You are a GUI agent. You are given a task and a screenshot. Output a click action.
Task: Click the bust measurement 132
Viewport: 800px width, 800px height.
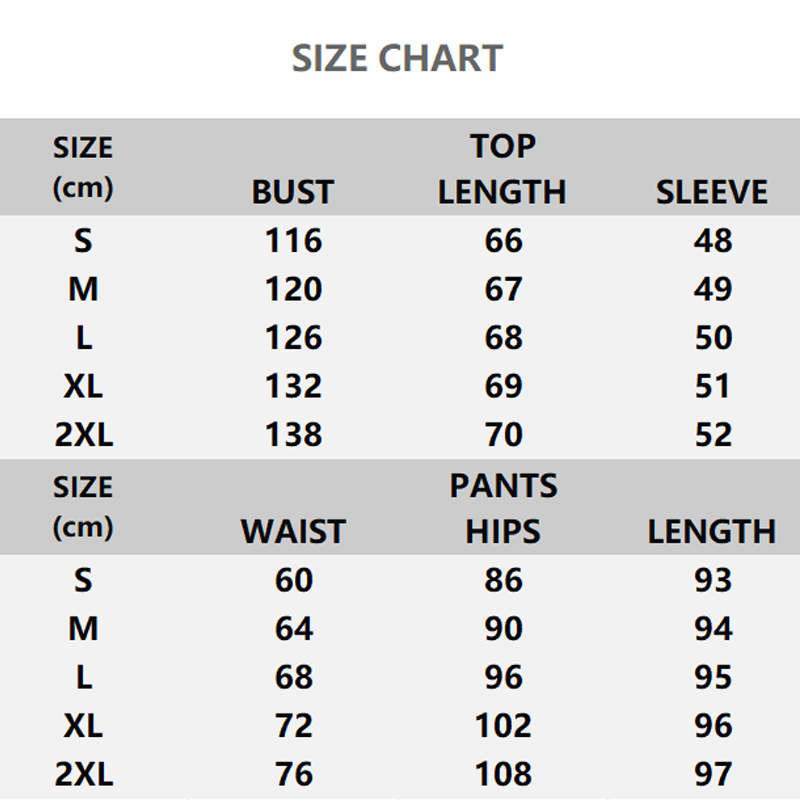pos(293,386)
